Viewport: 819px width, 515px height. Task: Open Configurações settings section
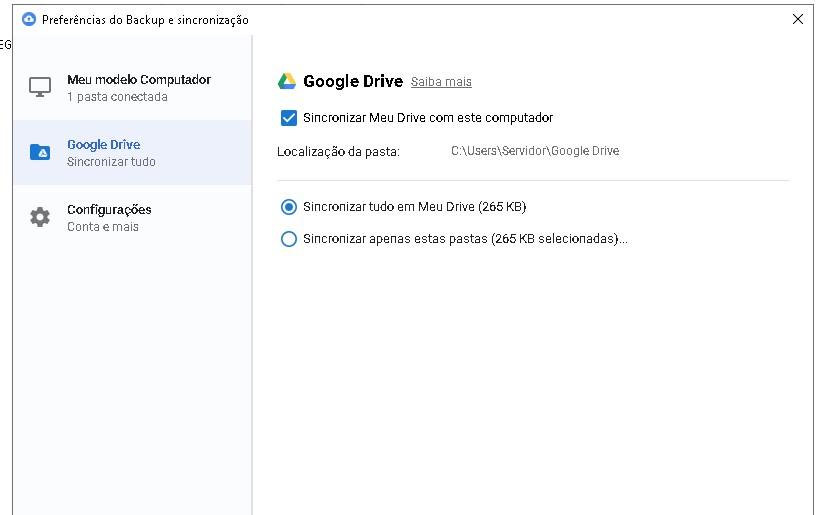132,217
